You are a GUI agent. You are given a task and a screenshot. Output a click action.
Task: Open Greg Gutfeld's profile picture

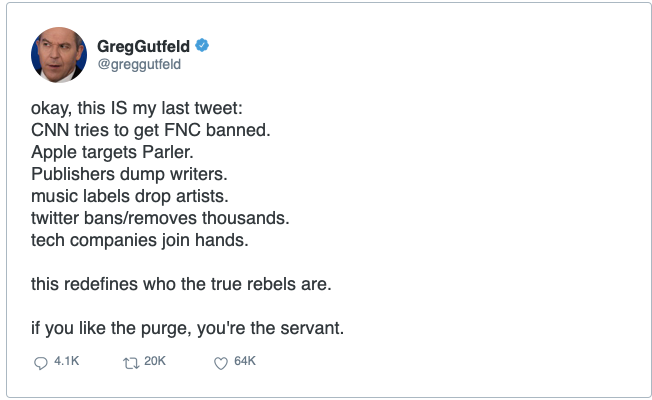(x=58, y=55)
